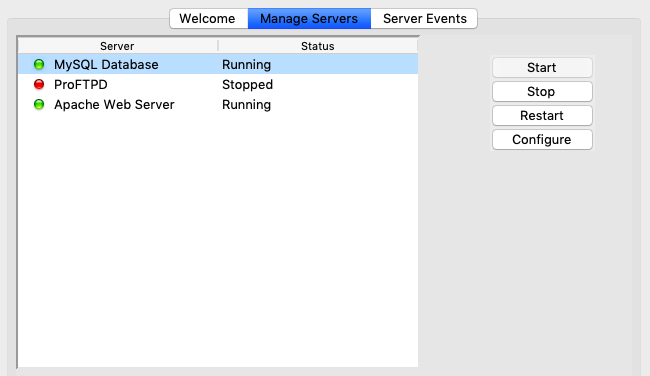Select the Apache Web Server entry
The width and height of the screenshot is (650, 376).
pos(218,104)
